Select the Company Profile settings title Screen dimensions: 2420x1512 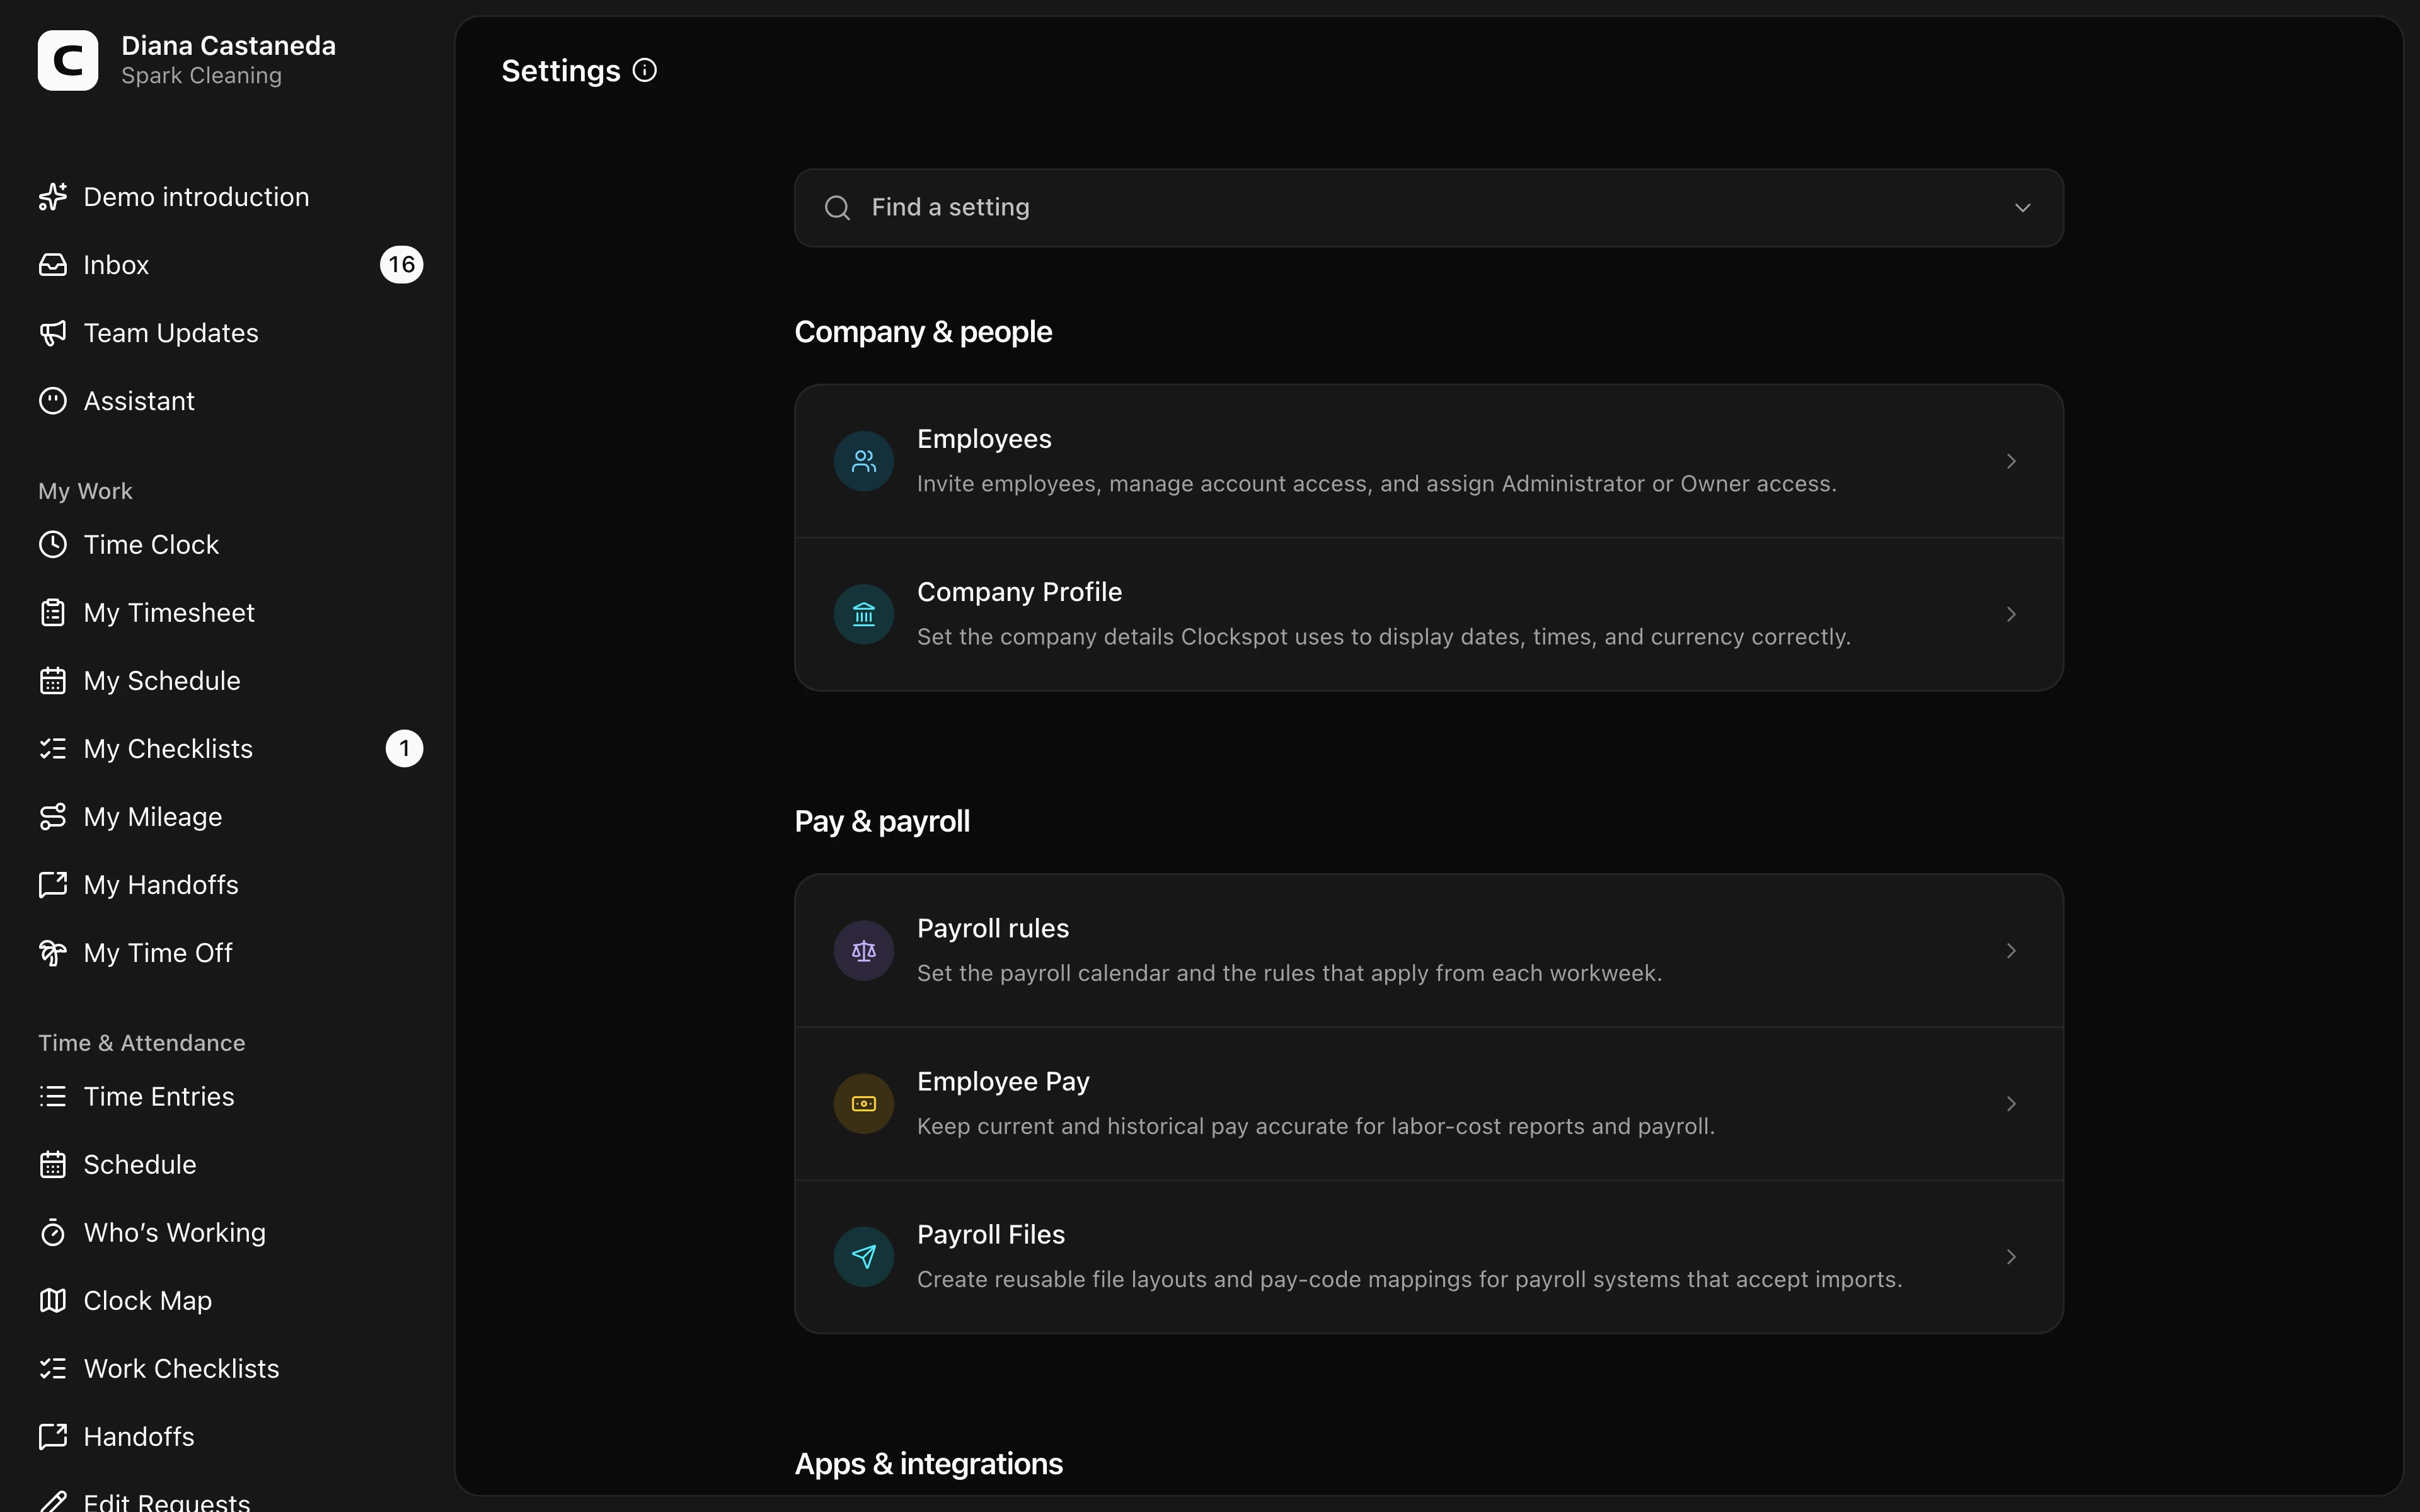(1019, 592)
